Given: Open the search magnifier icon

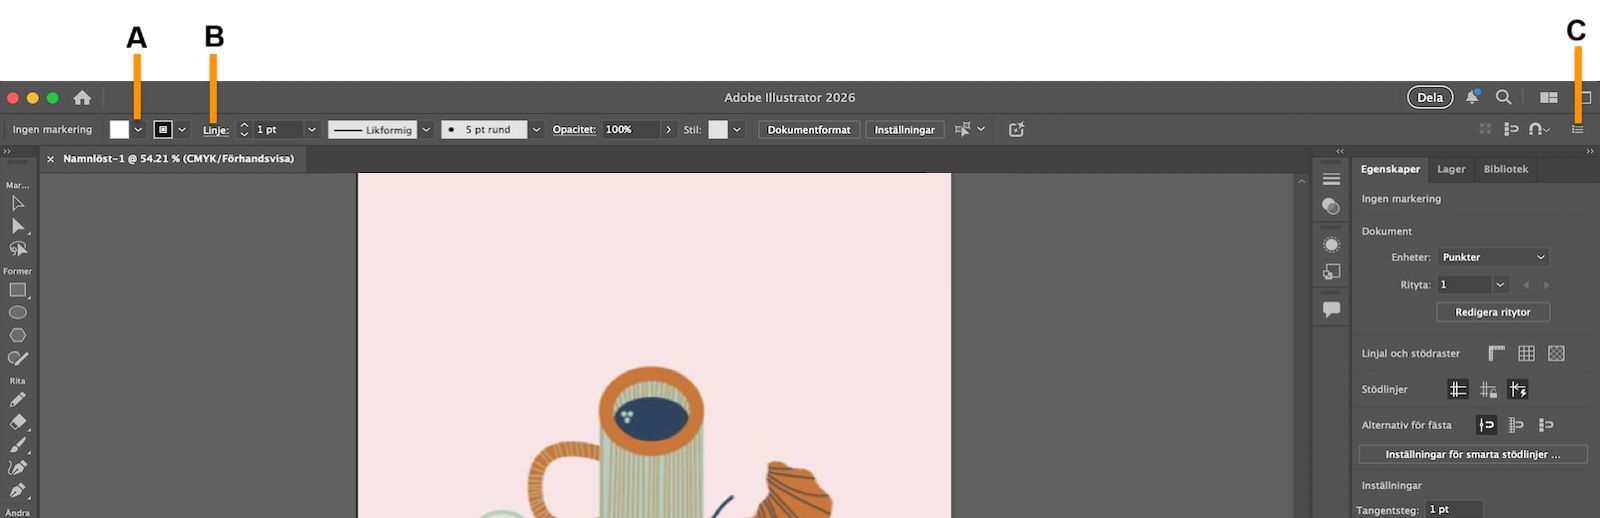Looking at the screenshot, I should [x=1503, y=97].
